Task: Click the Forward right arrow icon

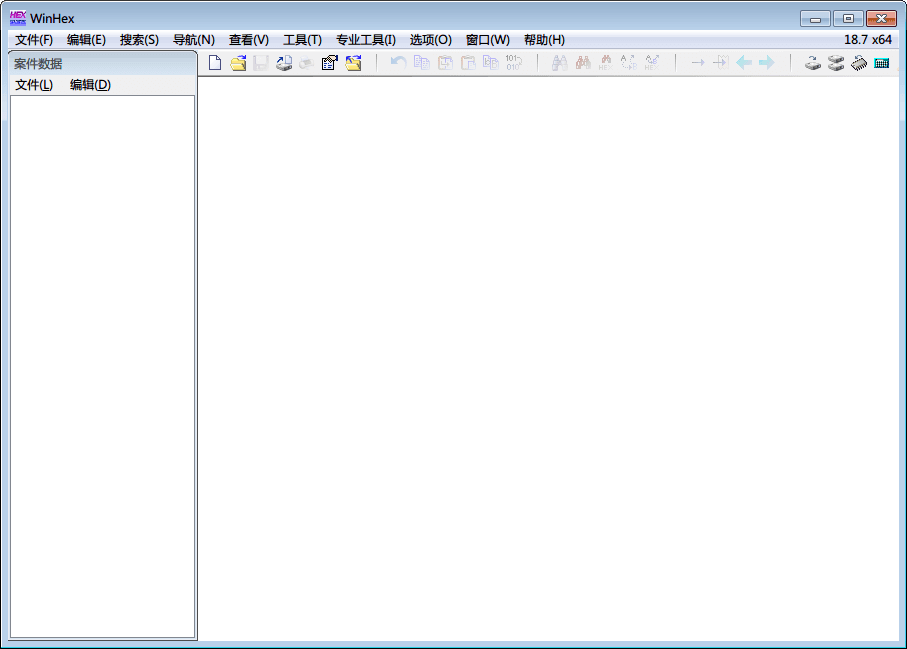Action: point(766,62)
